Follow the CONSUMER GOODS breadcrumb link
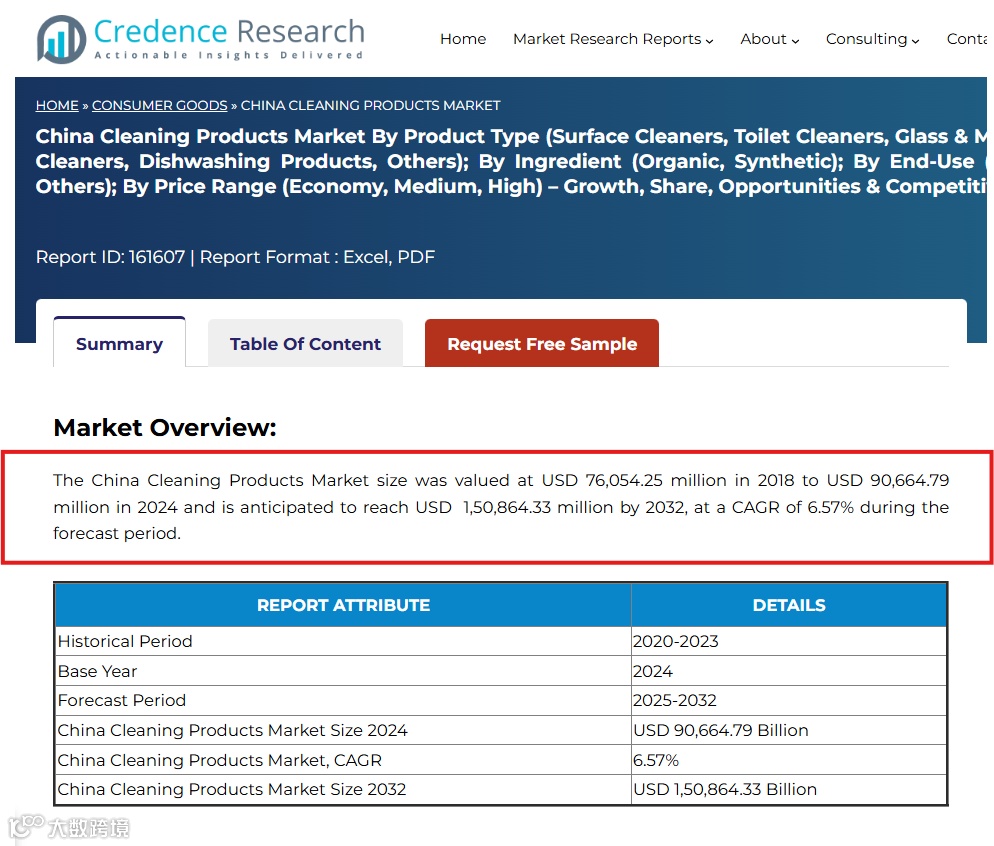The height and width of the screenshot is (846, 994). click(160, 105)
